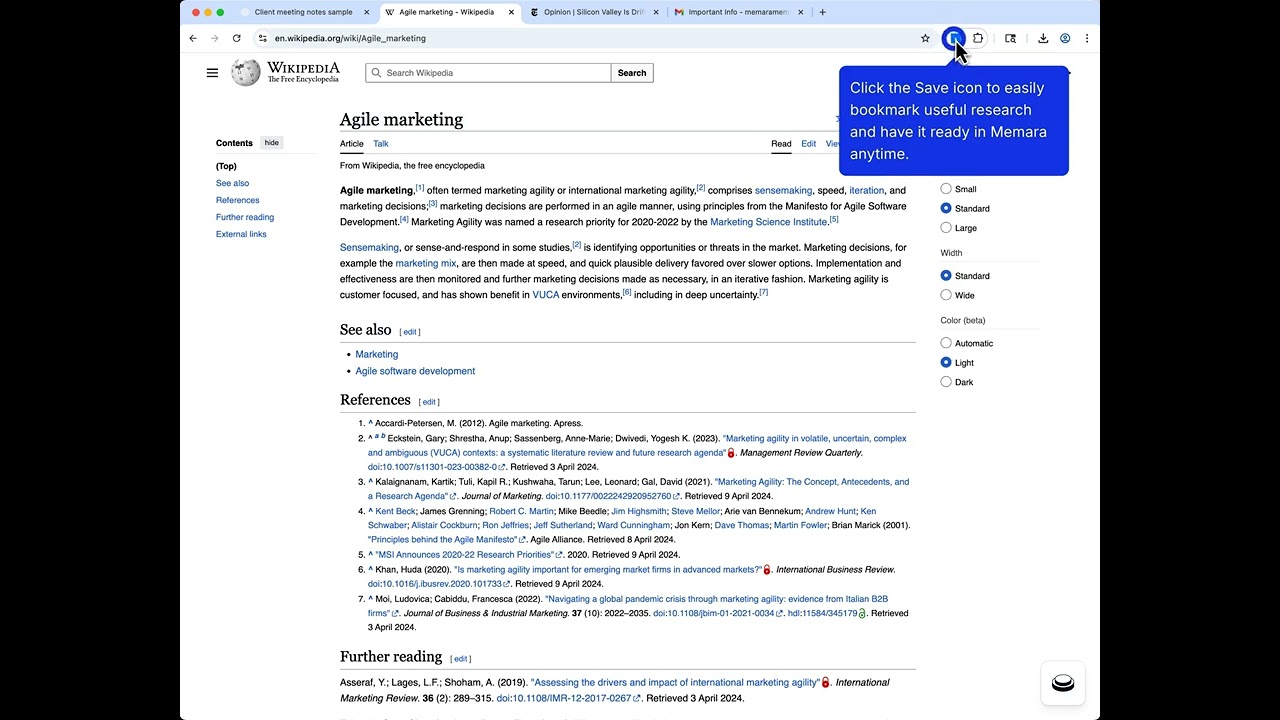
Task: Open 'MSI Announces 2020-22 Research Priorities' link
Action: click(464, 555)
